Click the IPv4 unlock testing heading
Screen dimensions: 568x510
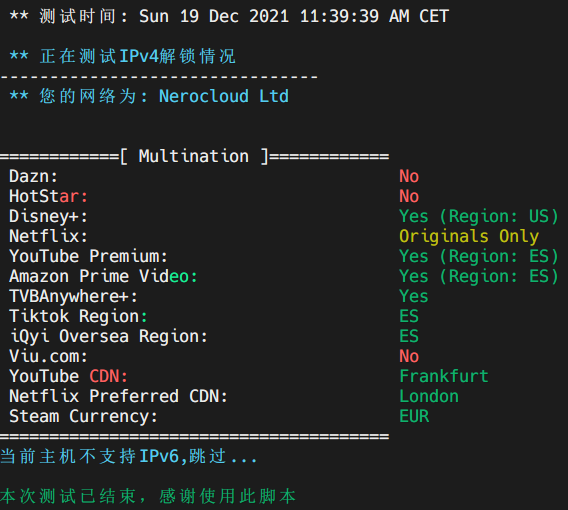(x=122, y=56)
